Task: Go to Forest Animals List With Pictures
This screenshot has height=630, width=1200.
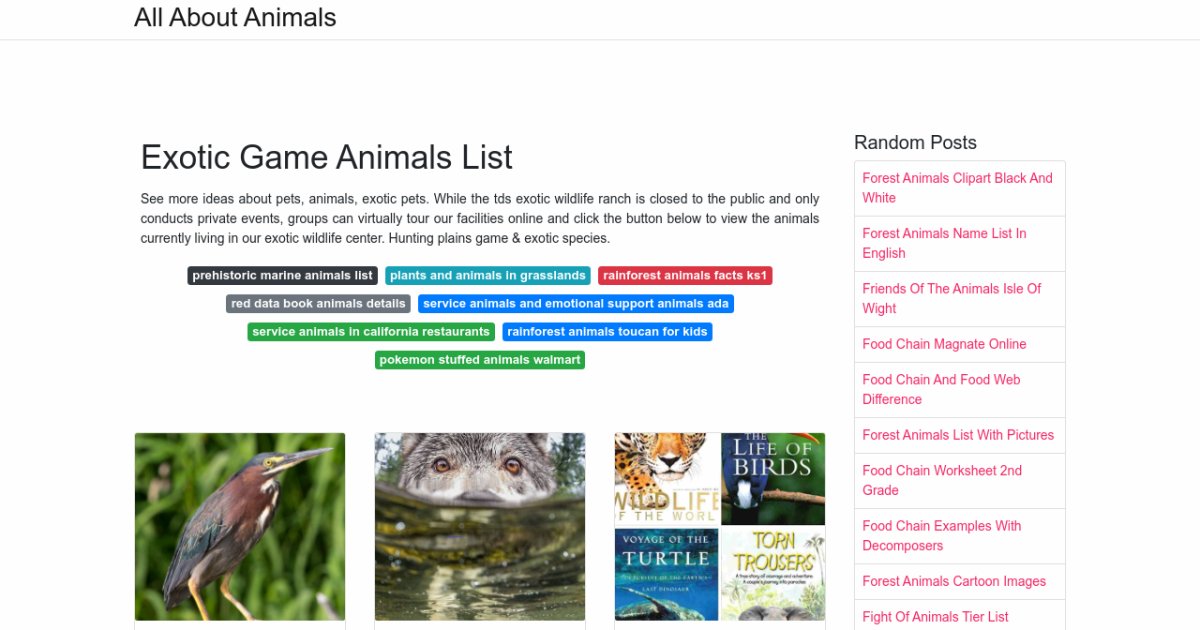Action: click(x=958, y=435)
